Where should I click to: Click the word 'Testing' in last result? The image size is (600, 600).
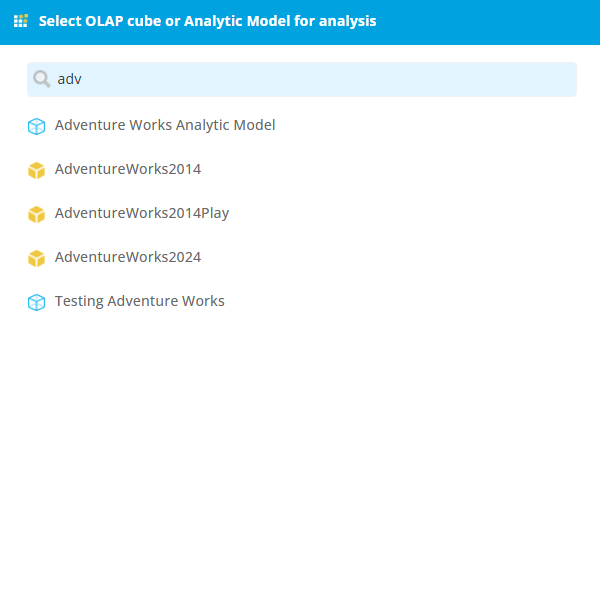coord(79,302)
